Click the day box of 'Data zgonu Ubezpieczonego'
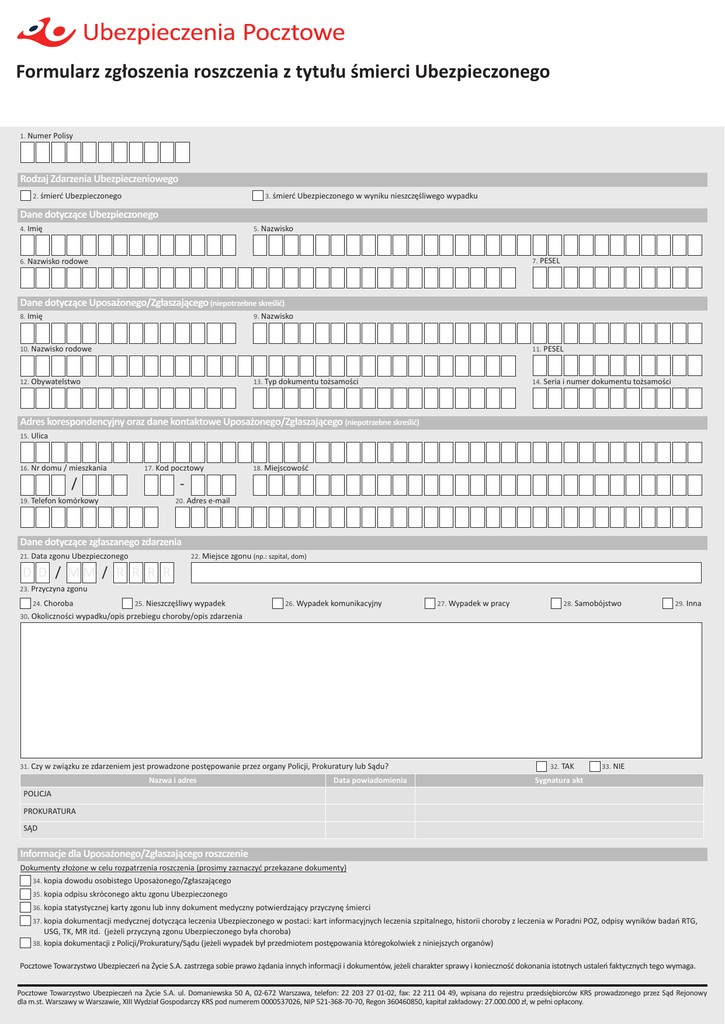725x1024 pixels. click(x=27, y=573)
